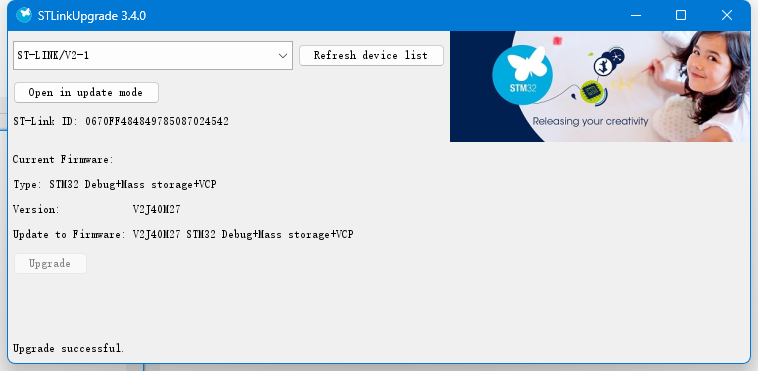Screen dimensions: 758x371
Task: Click the V2J40M27 version value
Action: tap(157, 209)
